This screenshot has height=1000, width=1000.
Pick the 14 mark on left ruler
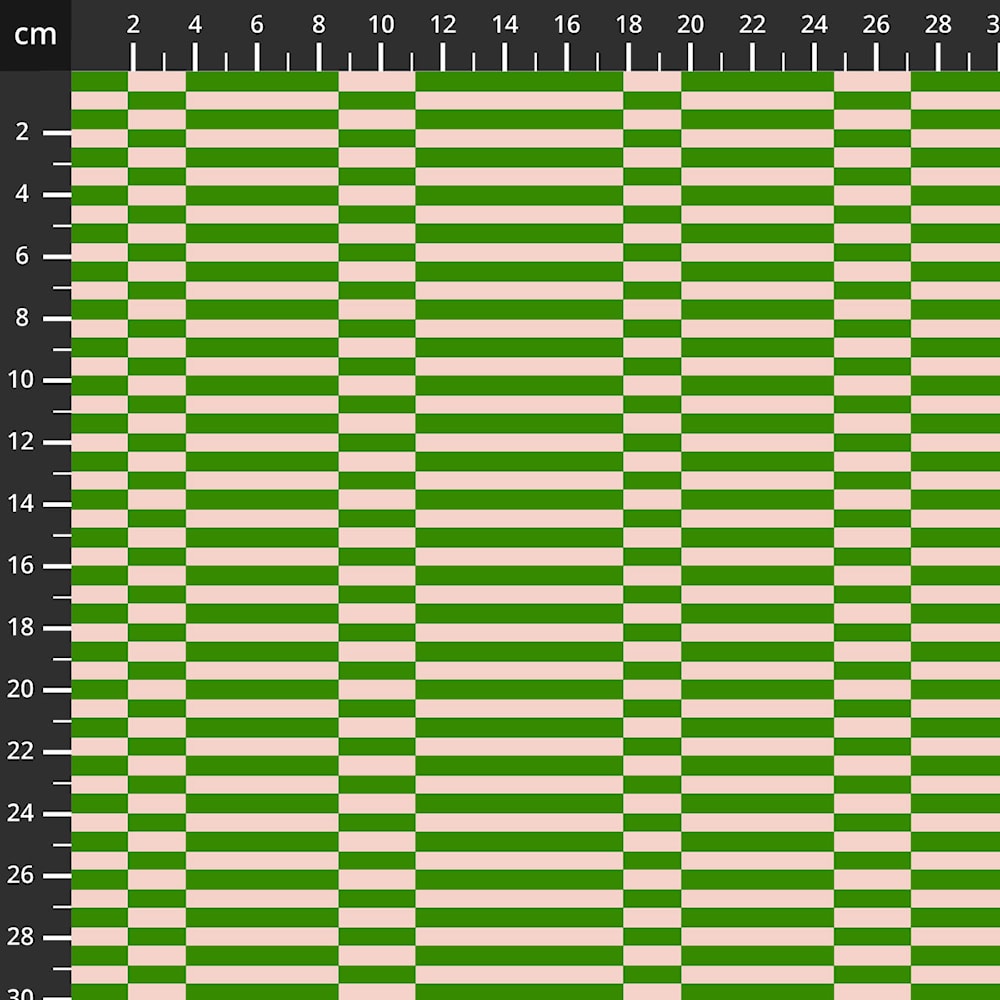[x=23, y=504]
